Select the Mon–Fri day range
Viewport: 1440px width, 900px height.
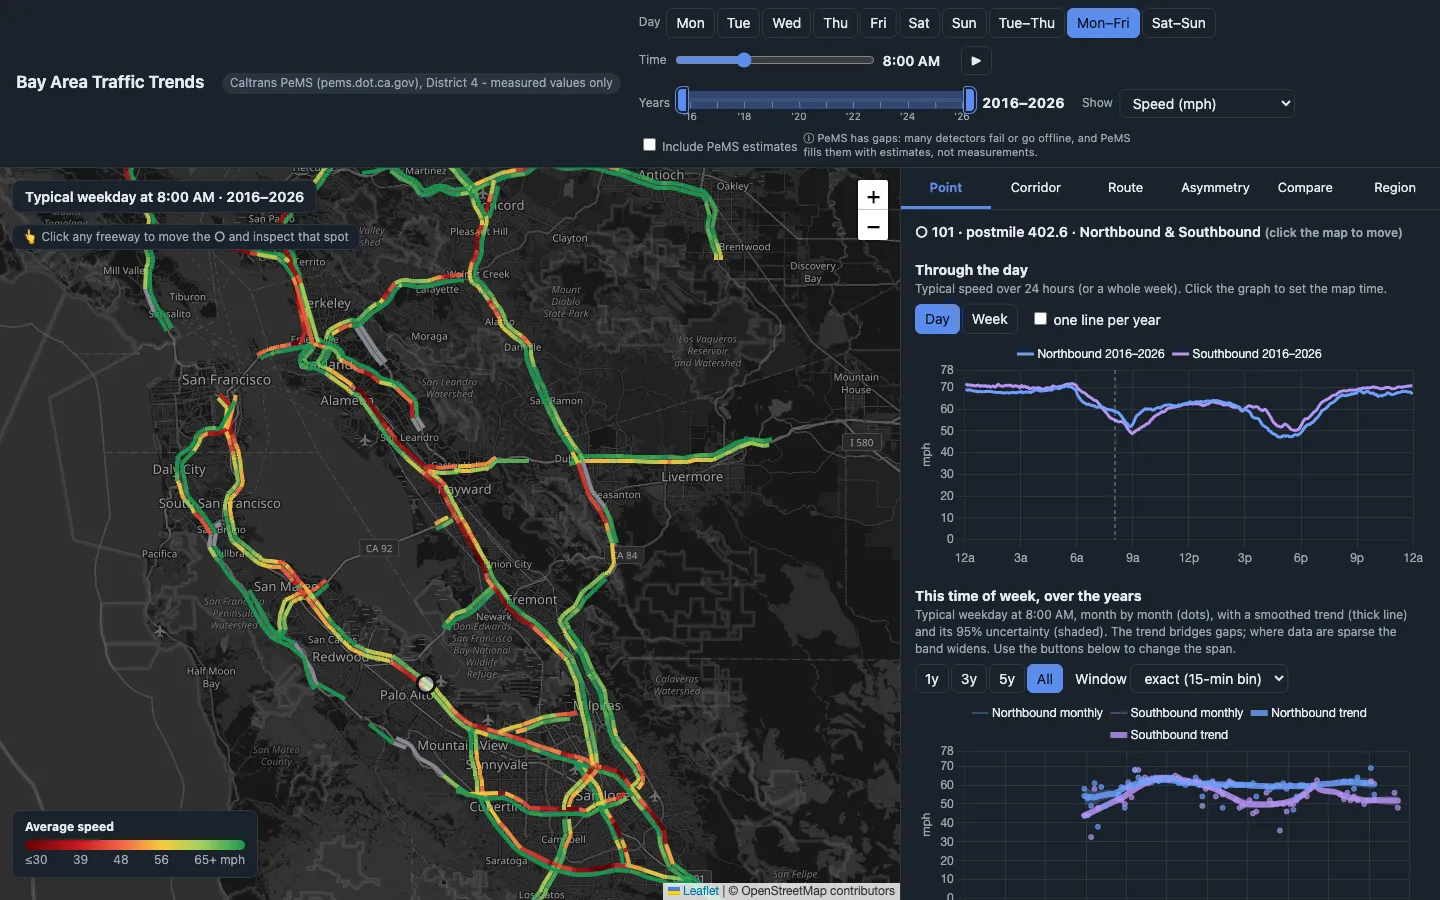(x=1103, y=23)
